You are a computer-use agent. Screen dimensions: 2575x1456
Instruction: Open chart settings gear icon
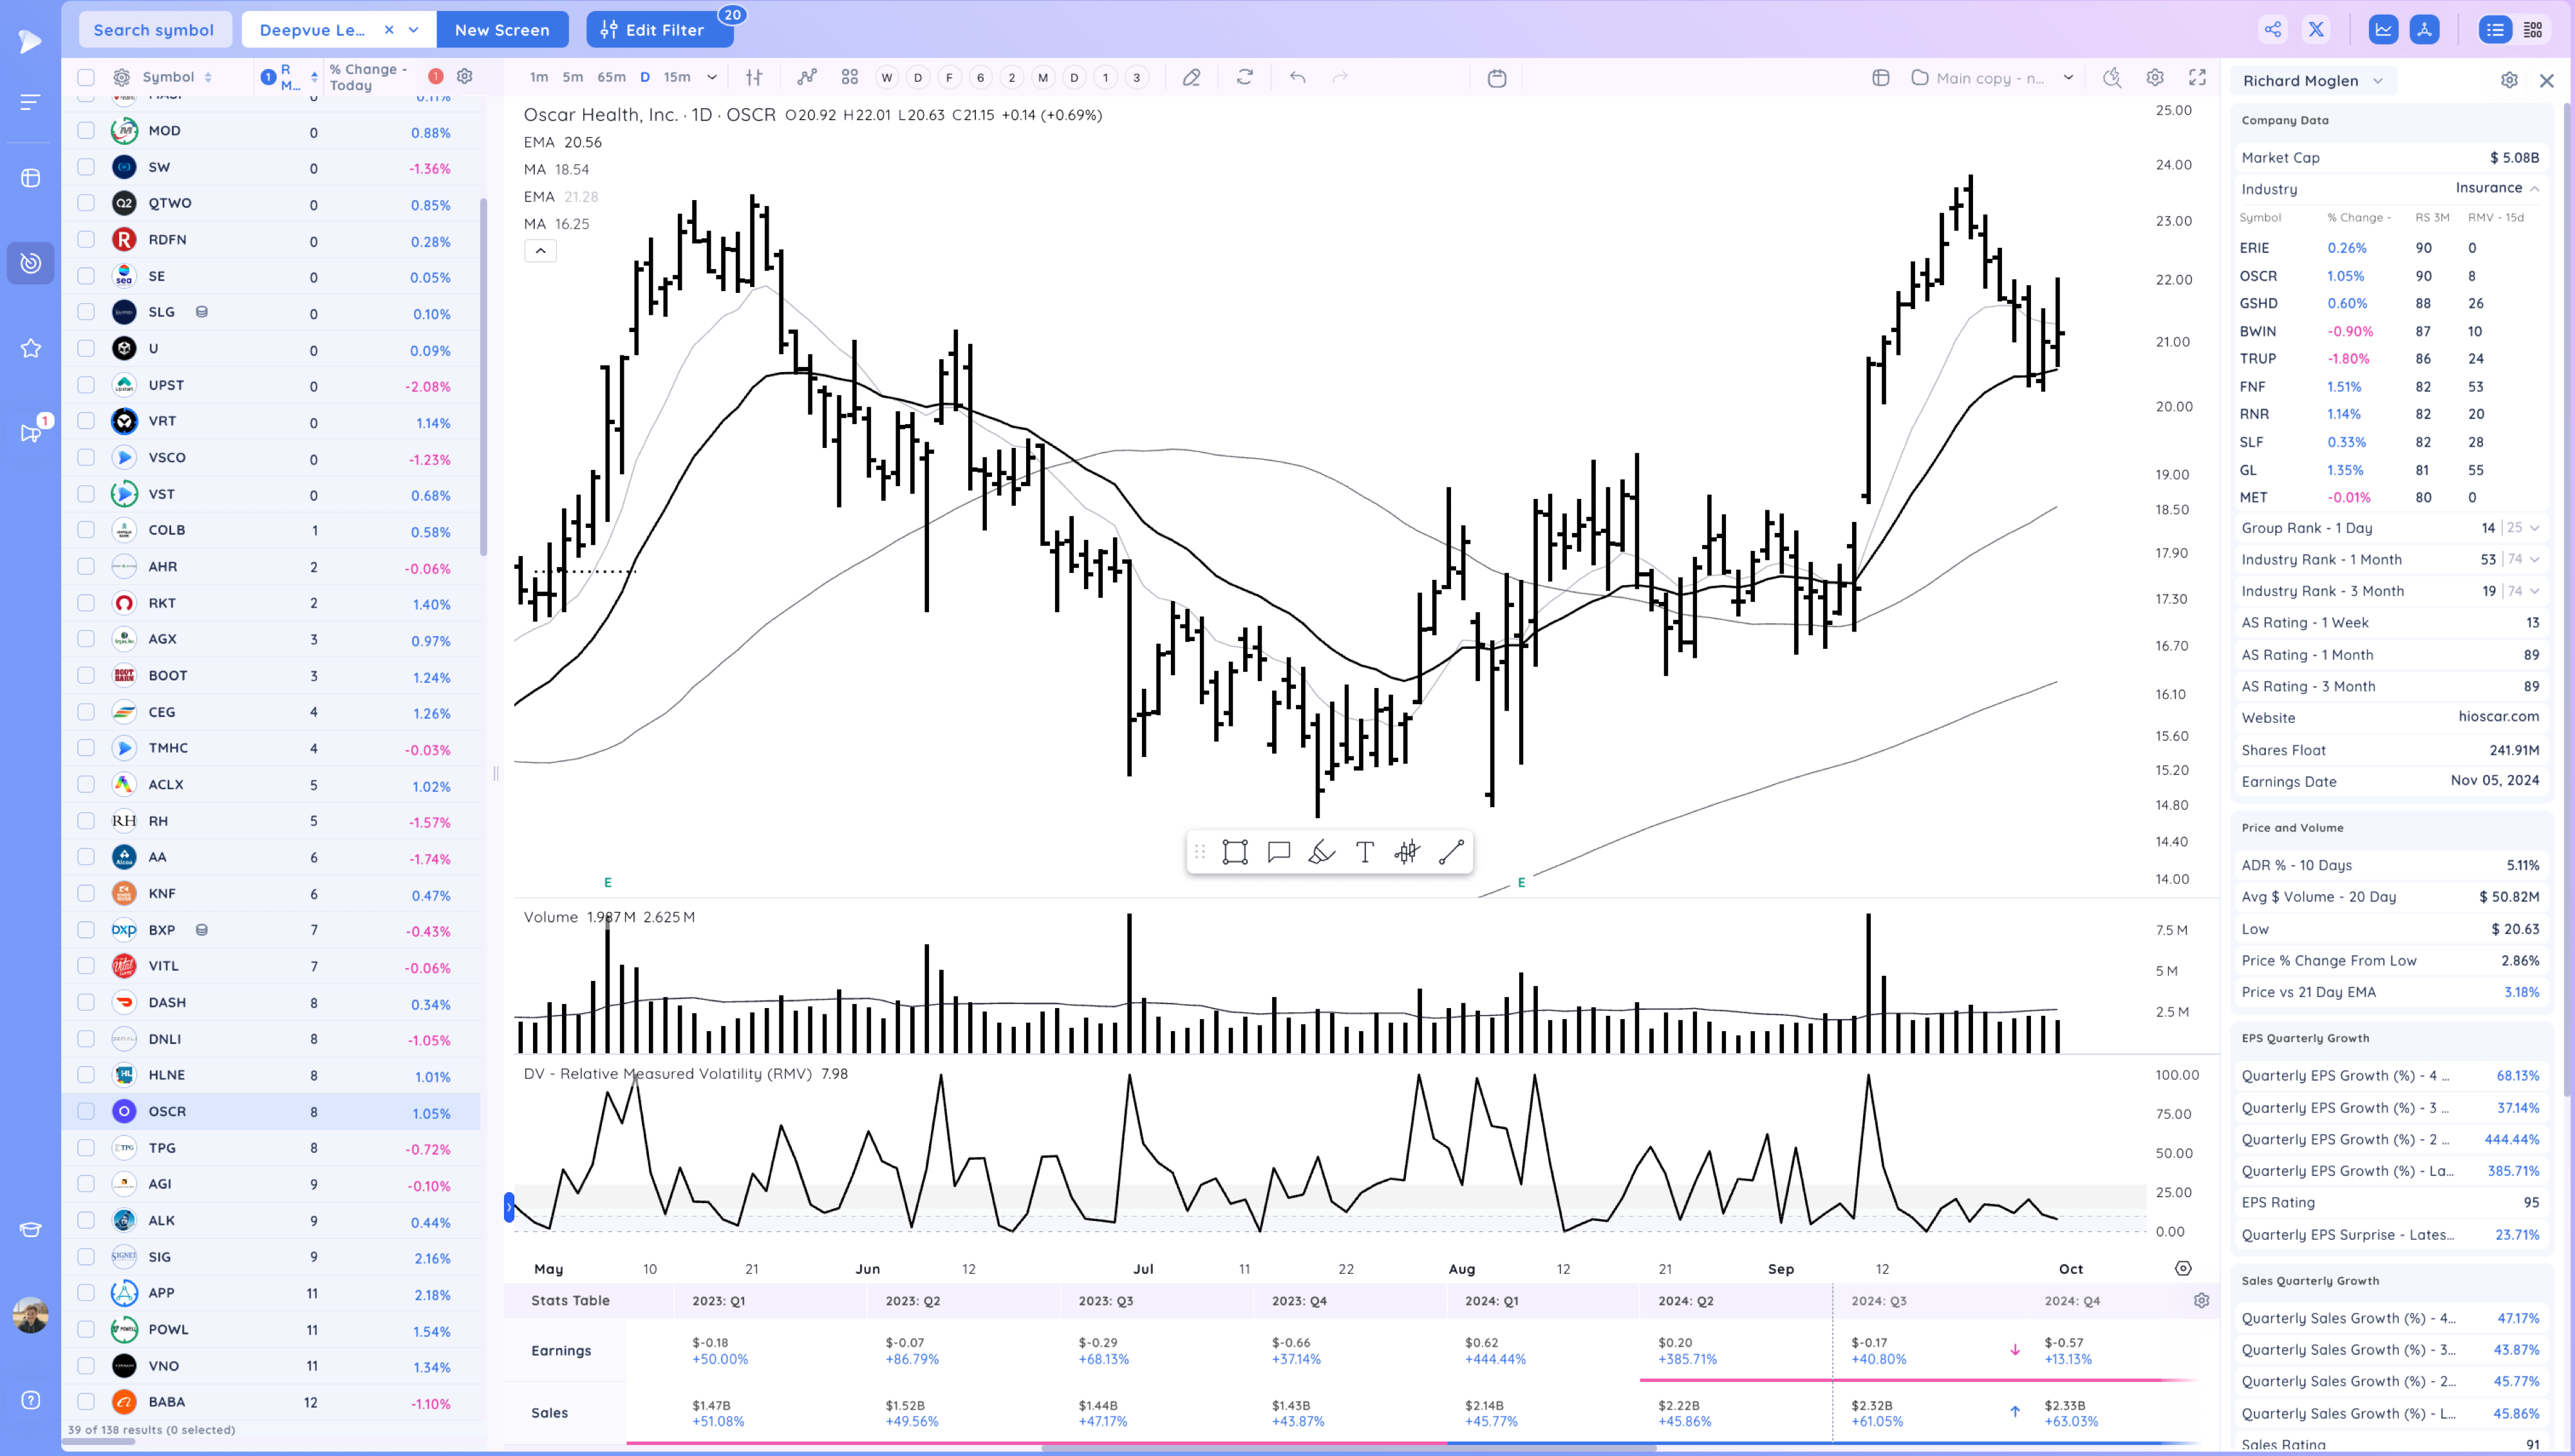[x=2155, y=78]
